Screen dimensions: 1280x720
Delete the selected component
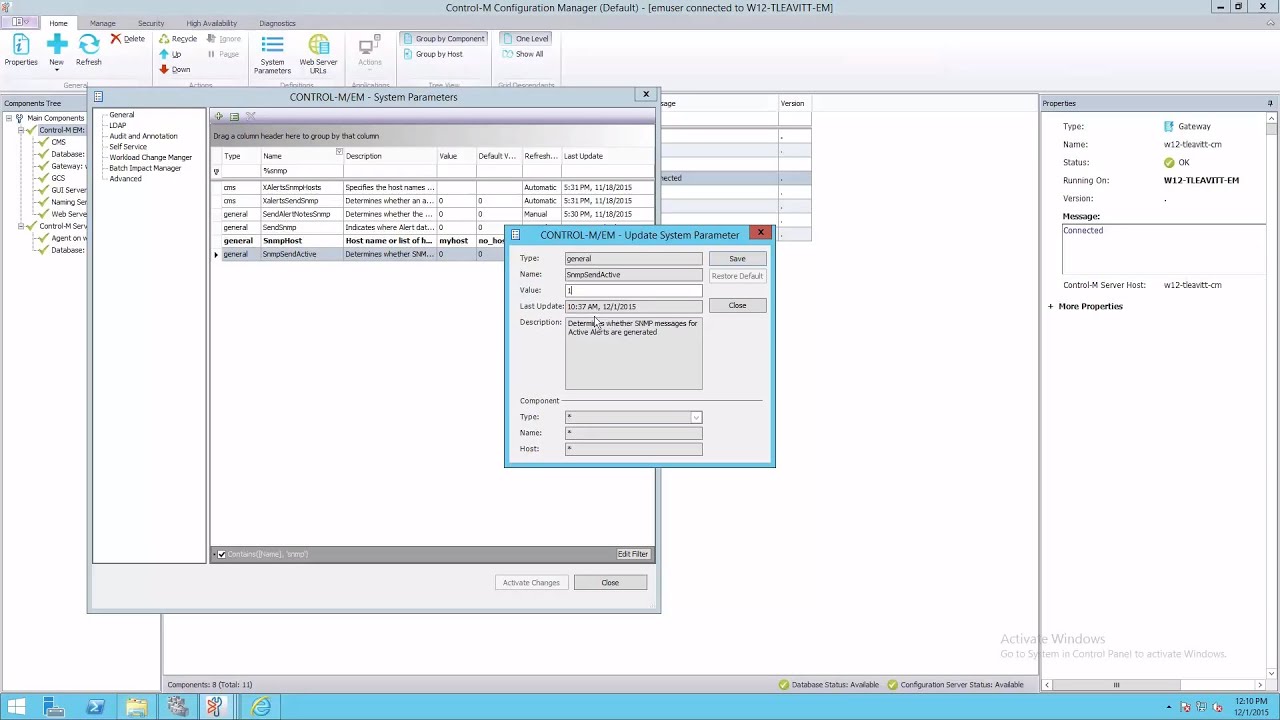[127, 39]
